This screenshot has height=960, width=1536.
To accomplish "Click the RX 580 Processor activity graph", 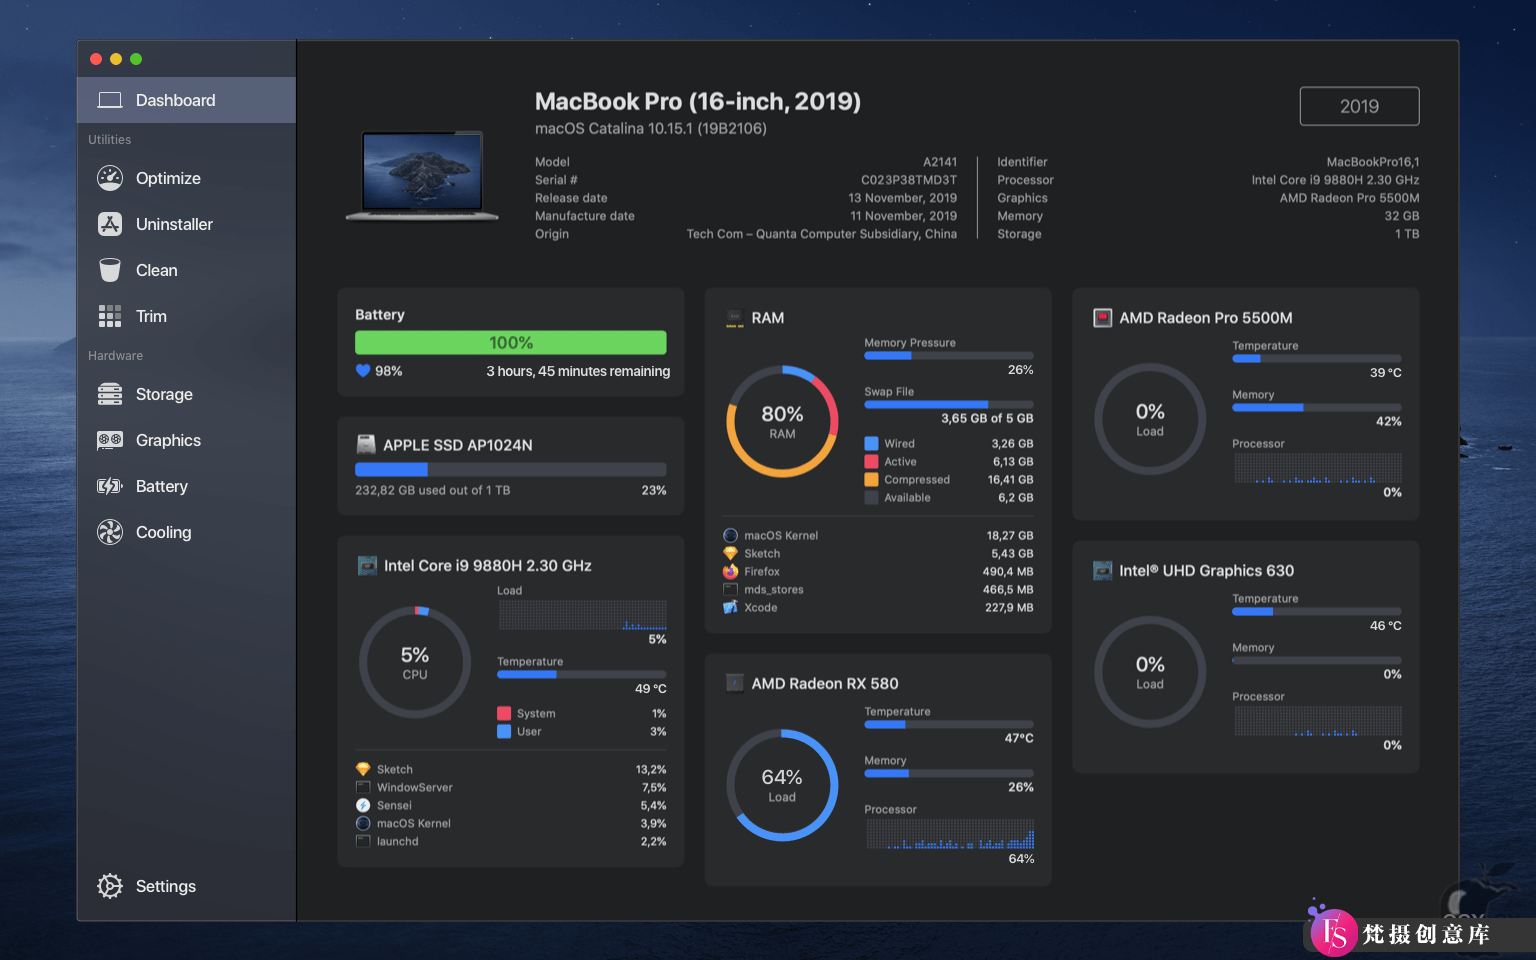I will [949, 834].
